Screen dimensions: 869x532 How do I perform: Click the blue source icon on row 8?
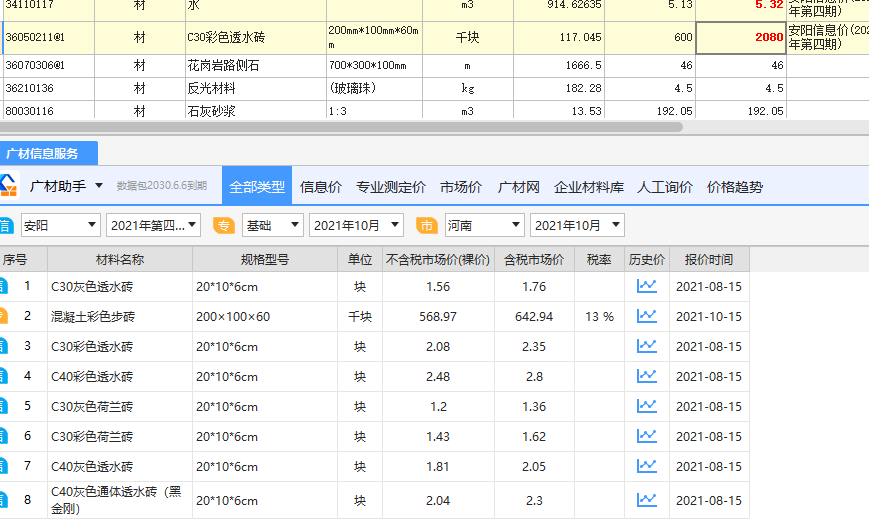[3, 500]
